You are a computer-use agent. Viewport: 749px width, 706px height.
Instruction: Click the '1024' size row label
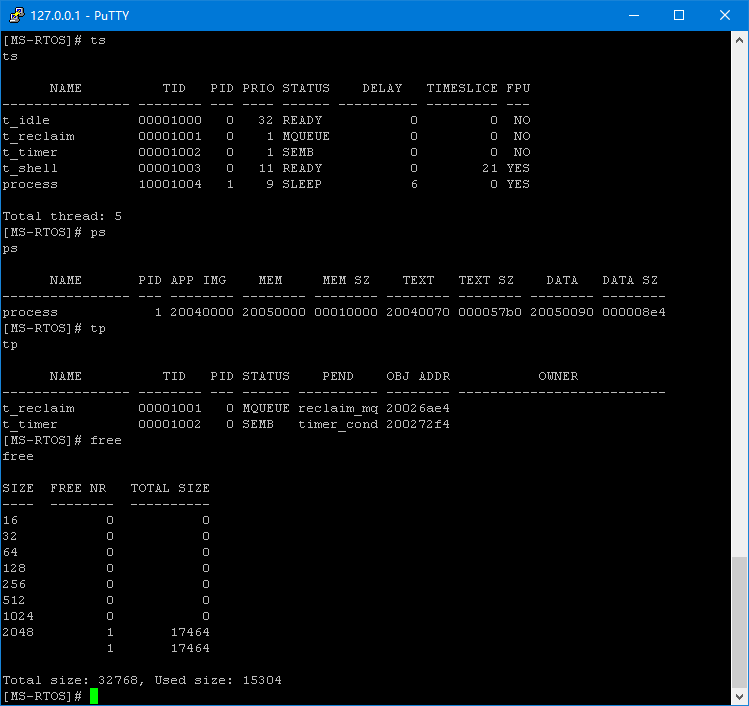pos(18,616)
